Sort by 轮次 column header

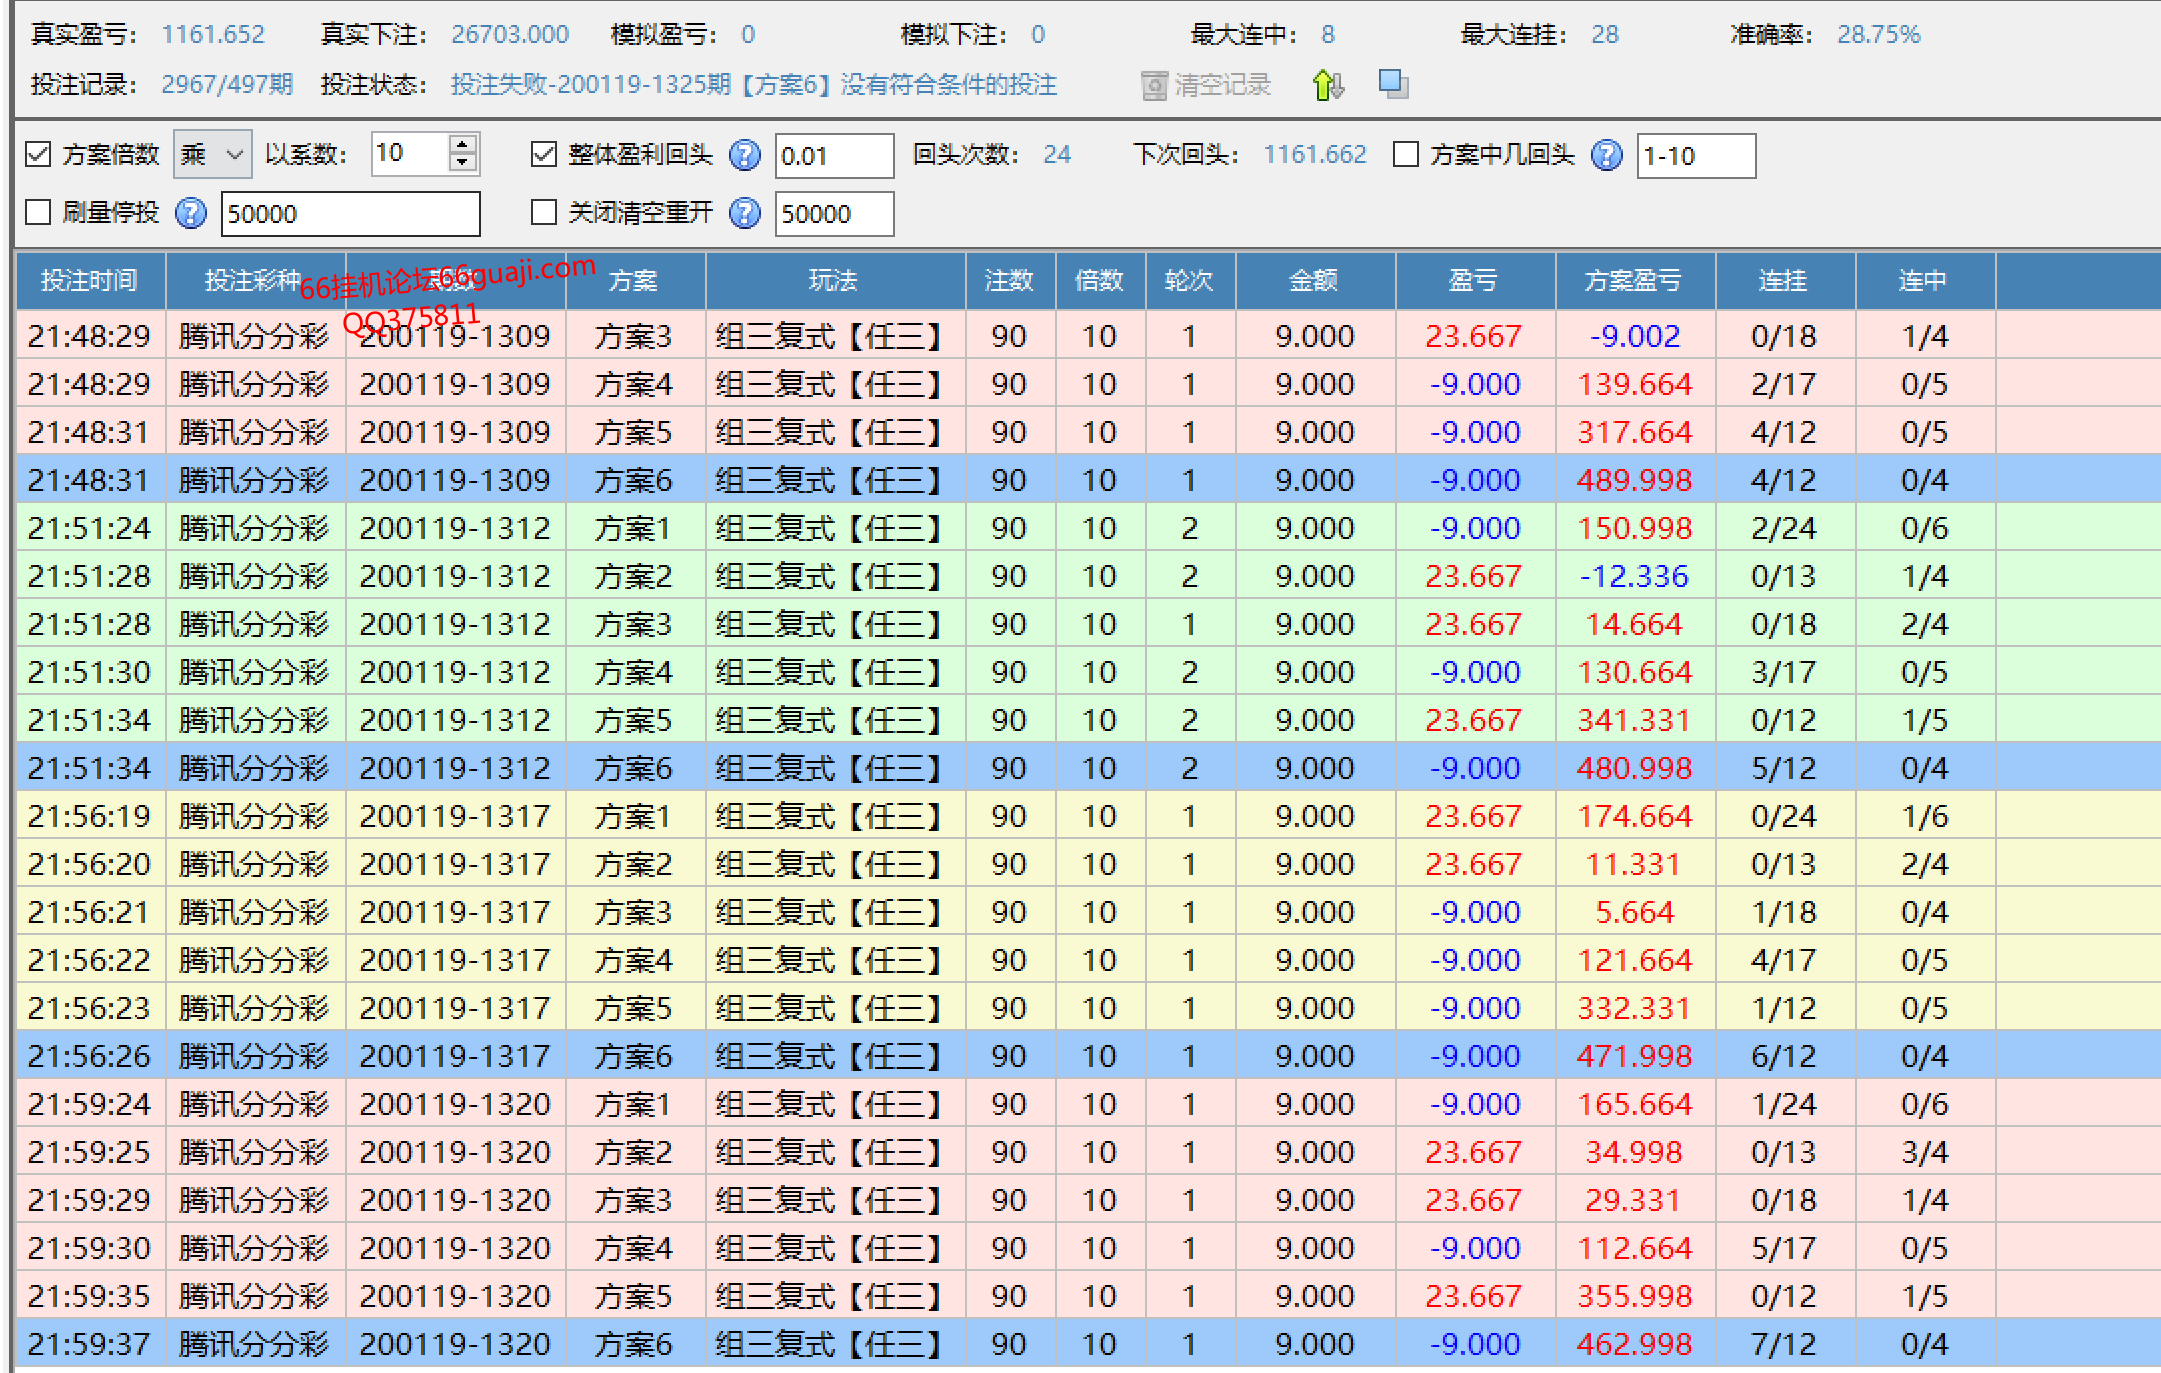1189,281
